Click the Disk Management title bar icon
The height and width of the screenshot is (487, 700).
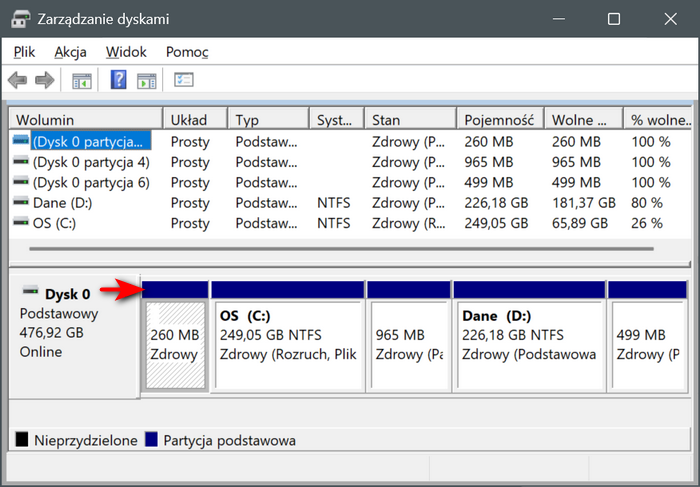(21, 19)
